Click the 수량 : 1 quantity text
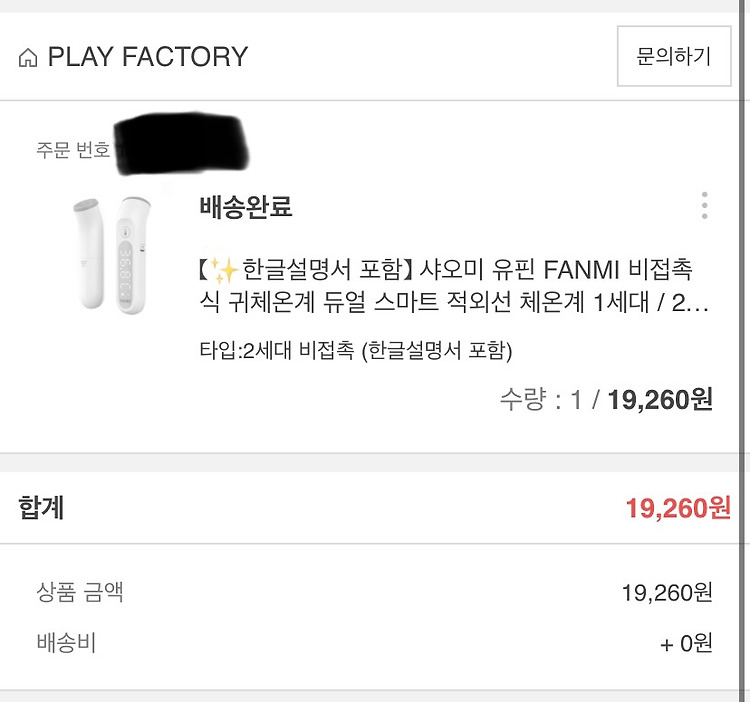The width and height of the screenshot is (750, 702). coord(541,399)
